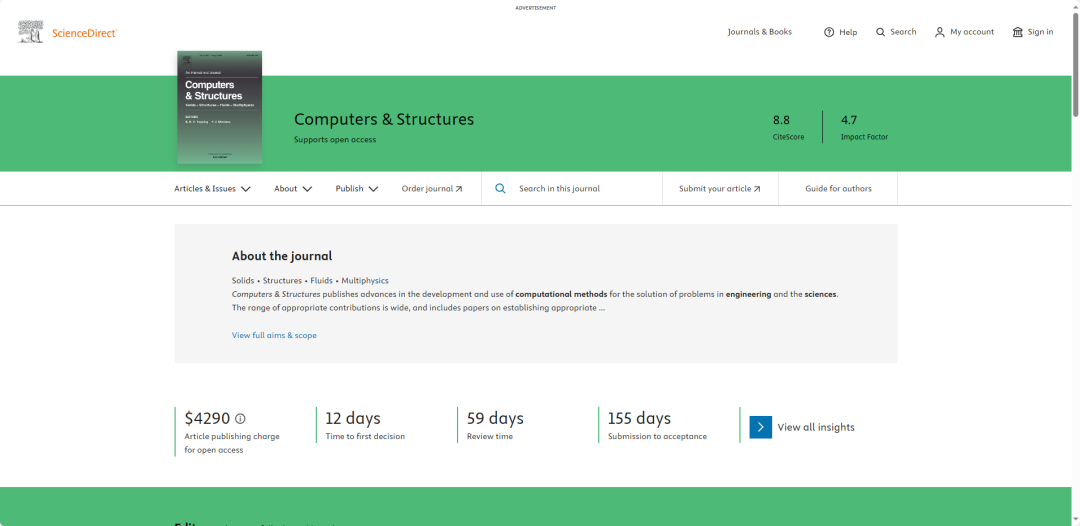Open the ScienceDirect home logo
The image size is (1080, 526).
85,33
